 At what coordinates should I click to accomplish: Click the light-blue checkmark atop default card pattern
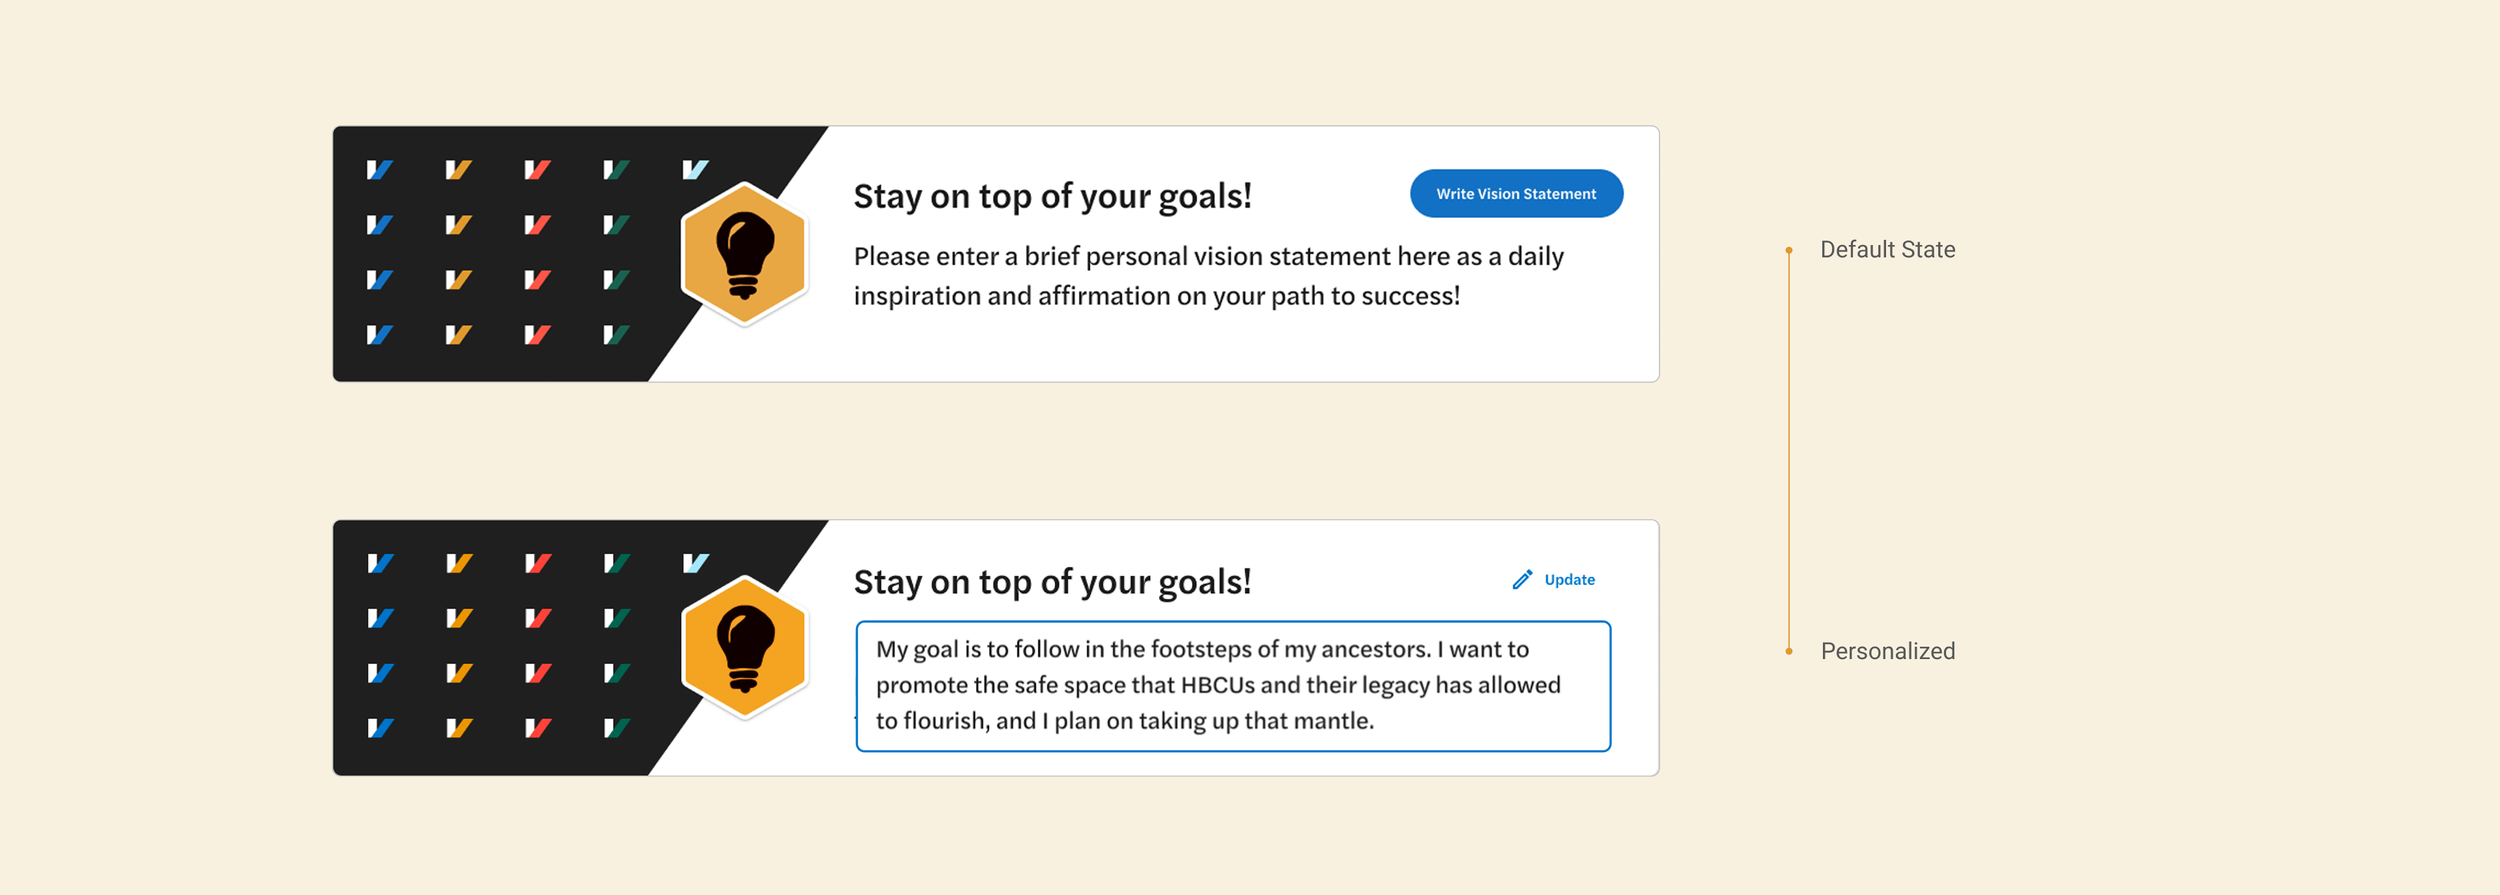[695, 170]
